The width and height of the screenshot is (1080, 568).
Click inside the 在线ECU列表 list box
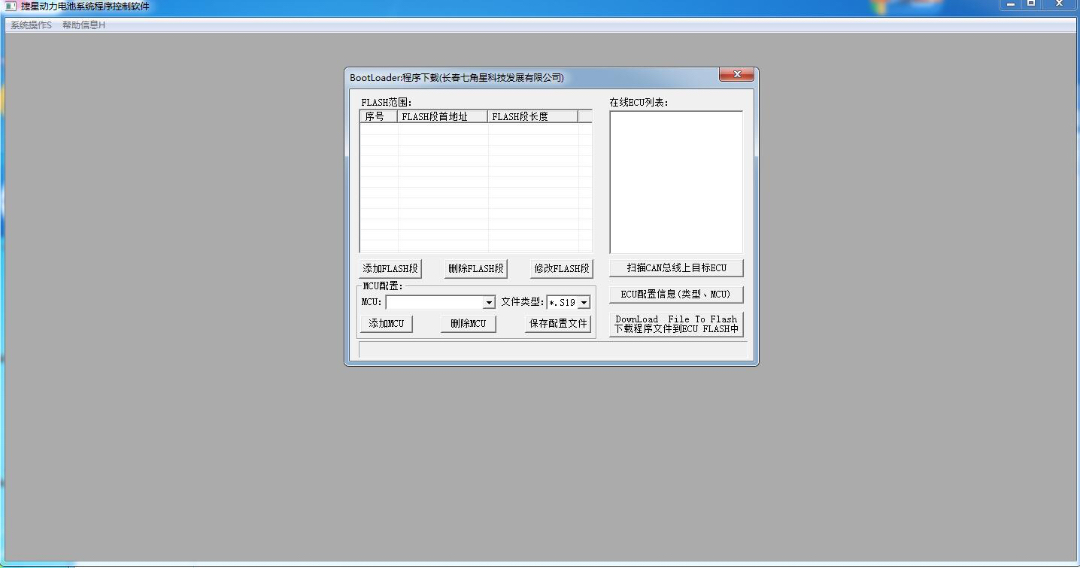[x=676, y=182]
